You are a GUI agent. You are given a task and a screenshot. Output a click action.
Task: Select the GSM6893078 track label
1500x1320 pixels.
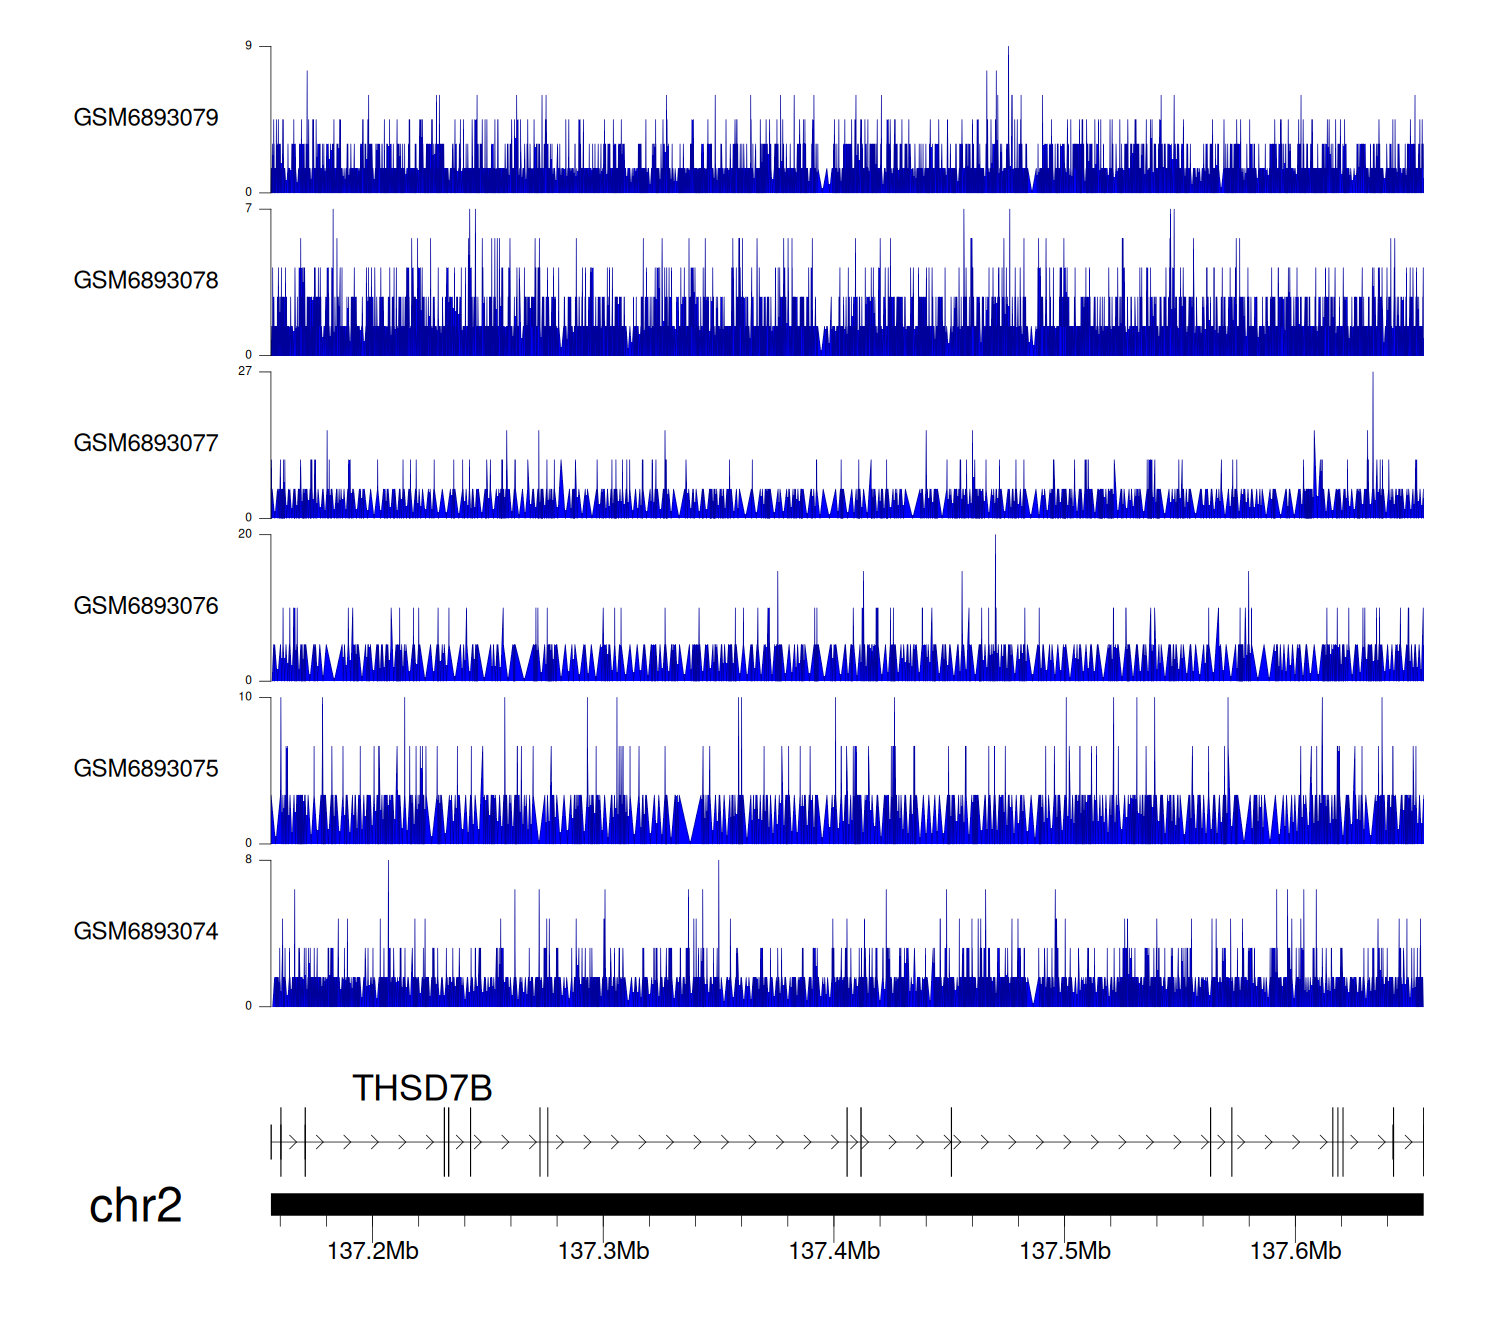click(146, 281)
